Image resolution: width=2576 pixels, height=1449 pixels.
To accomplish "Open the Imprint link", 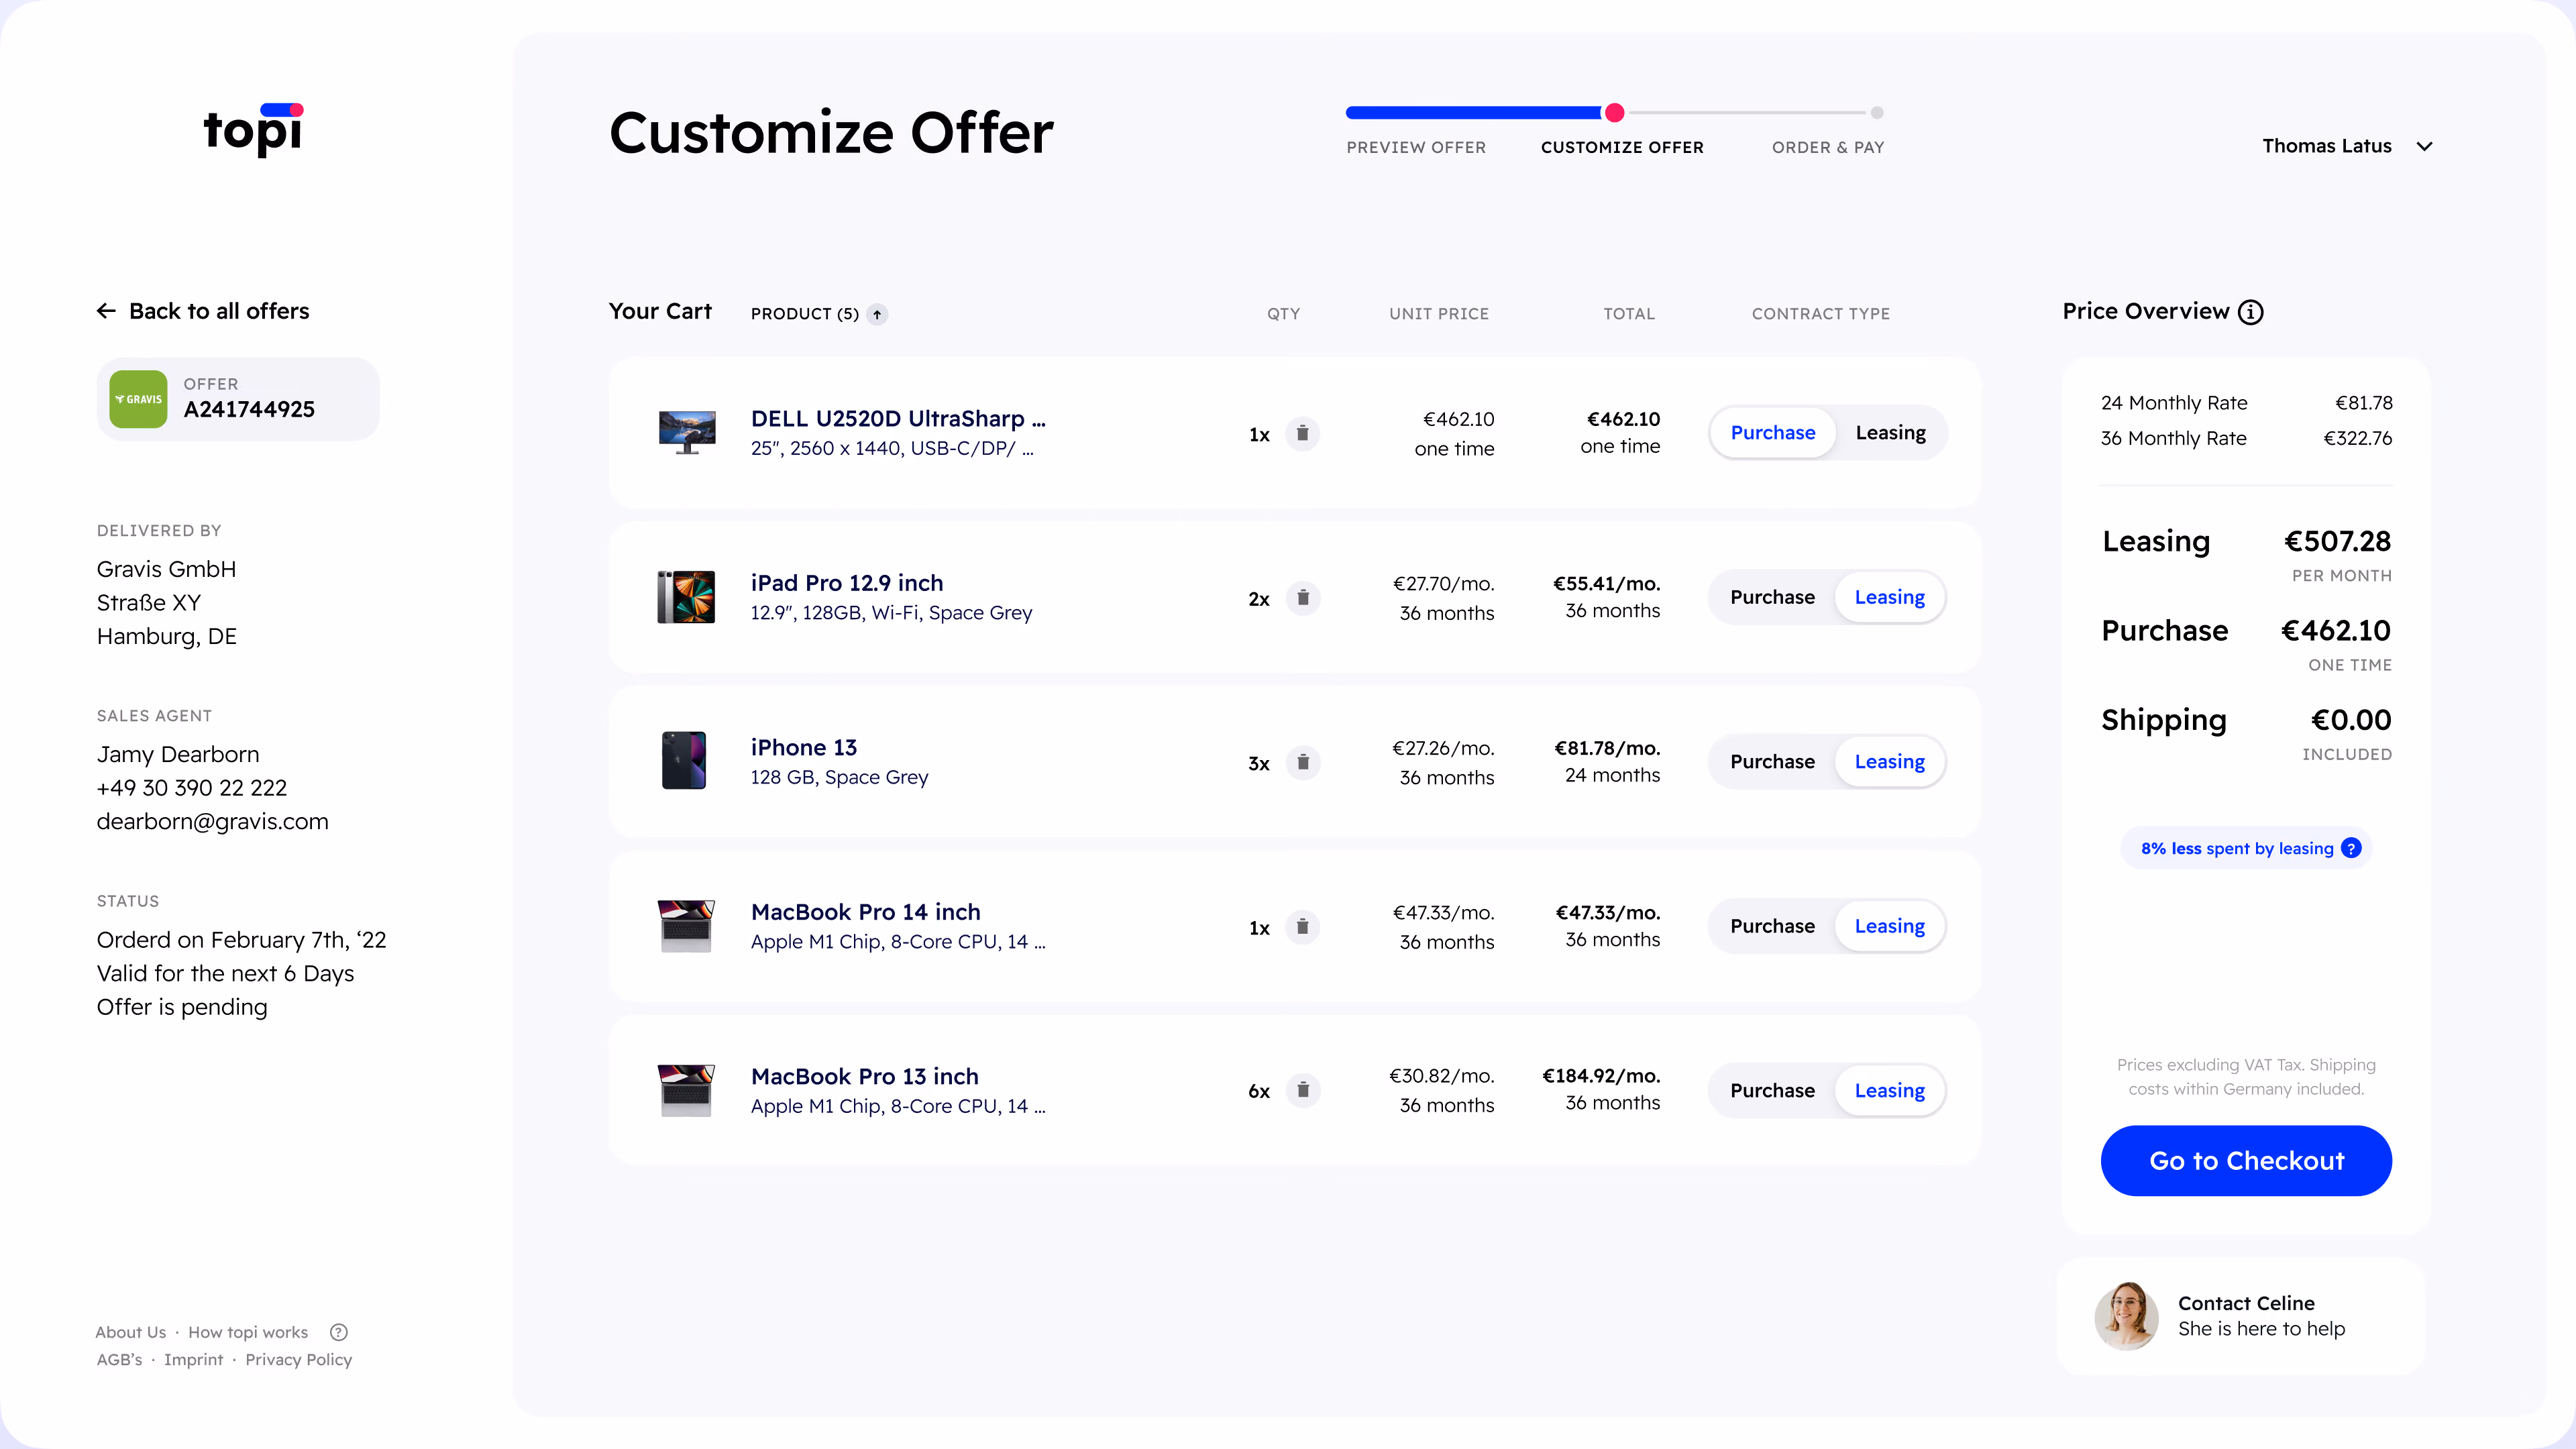I will click(194, 1360).
